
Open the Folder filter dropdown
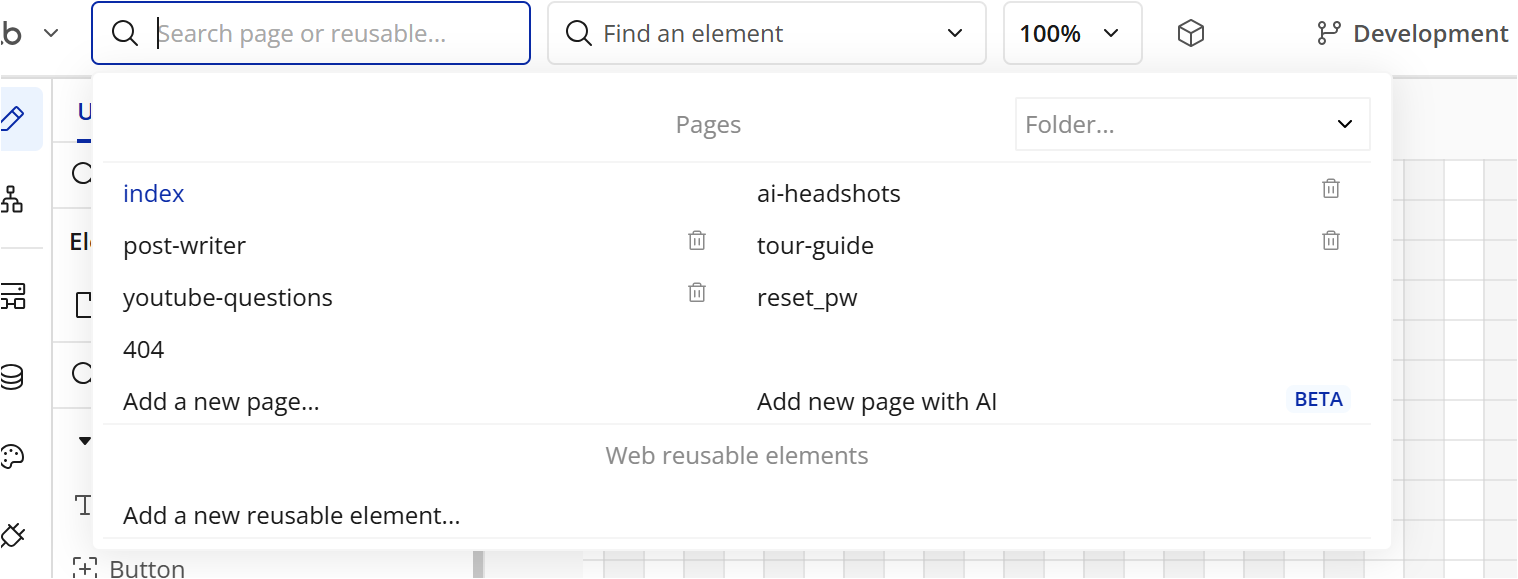(x=1192, y=125)
